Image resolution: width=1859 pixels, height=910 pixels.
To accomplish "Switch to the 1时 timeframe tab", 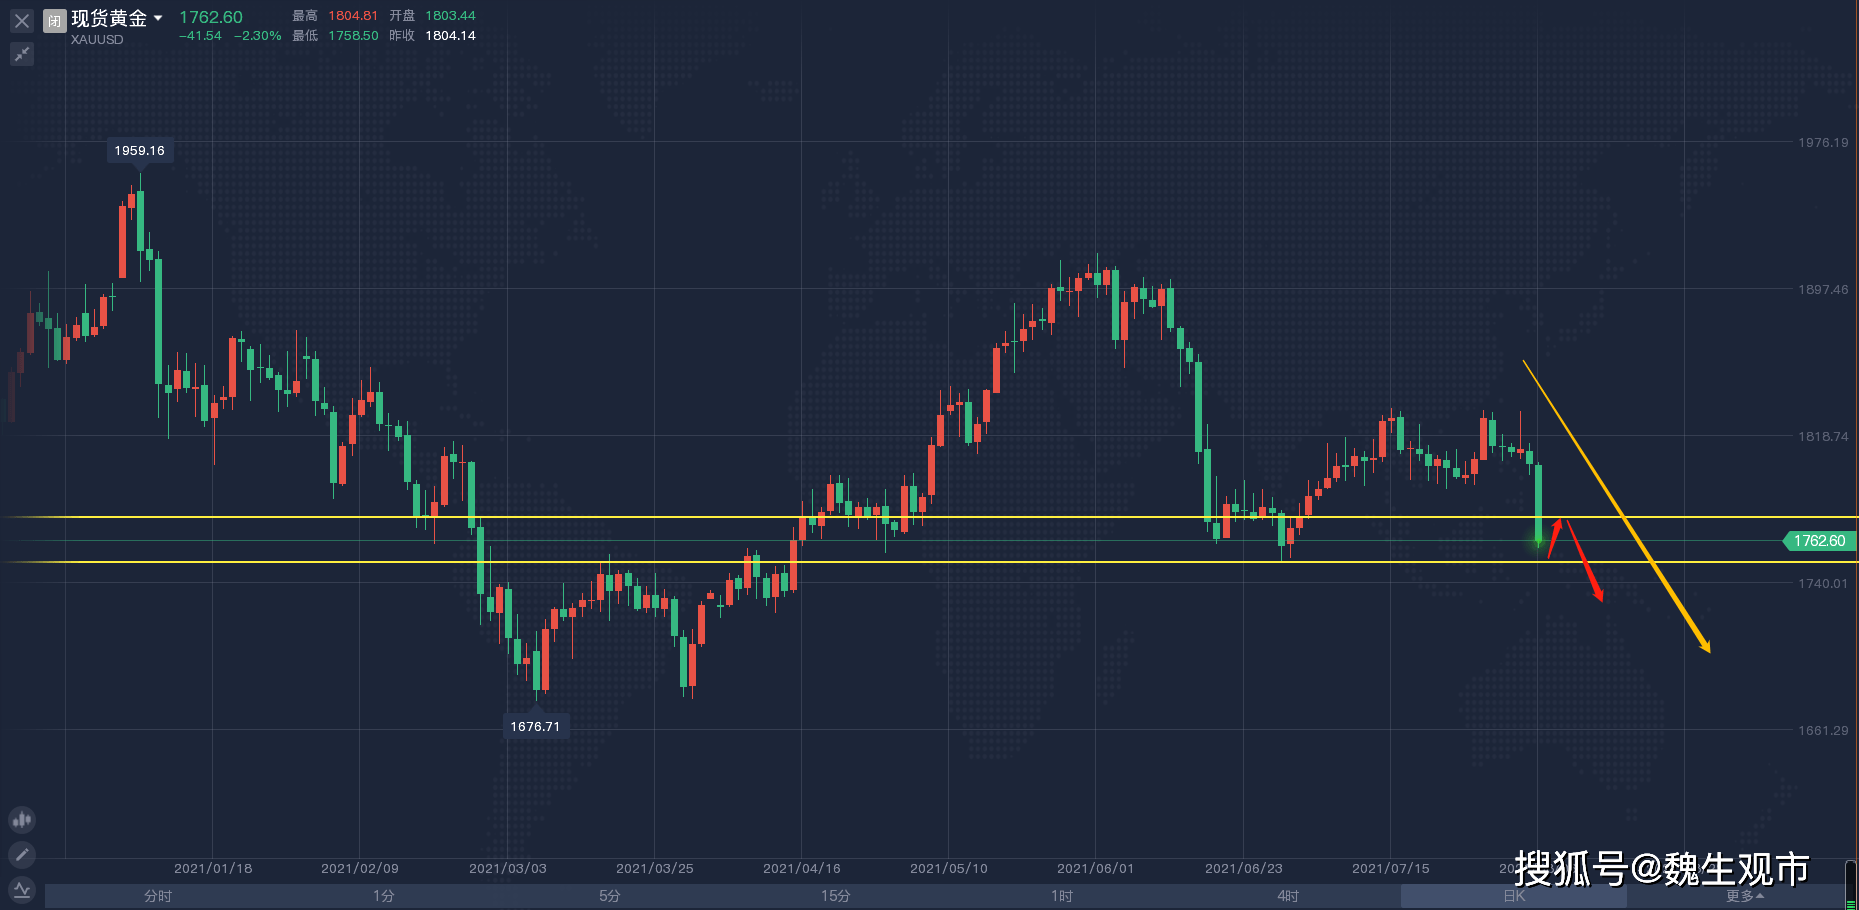I will (x=1062, y=896).
